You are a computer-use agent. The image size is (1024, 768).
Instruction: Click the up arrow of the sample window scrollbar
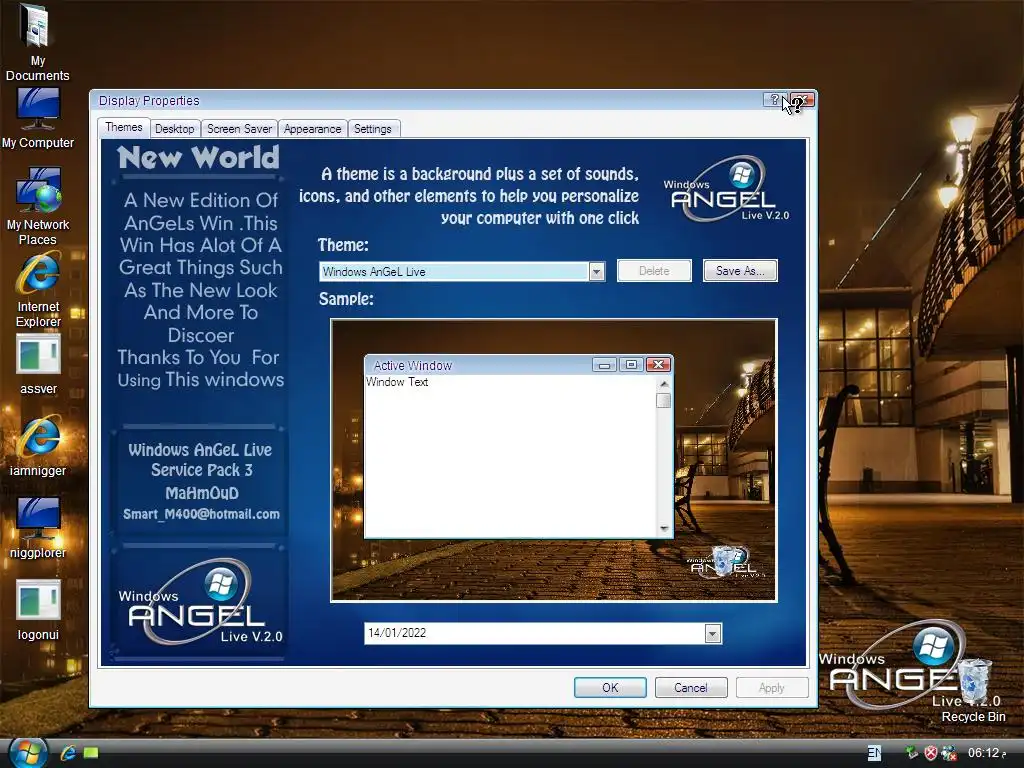pos(664,383)
